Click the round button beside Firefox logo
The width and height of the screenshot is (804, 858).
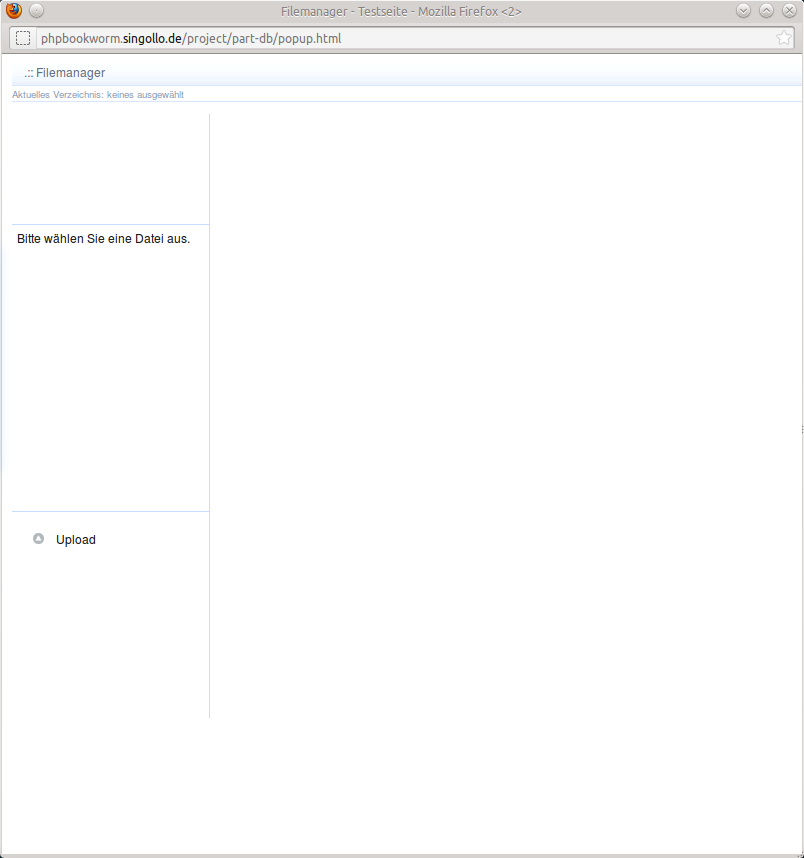point(37,10)
